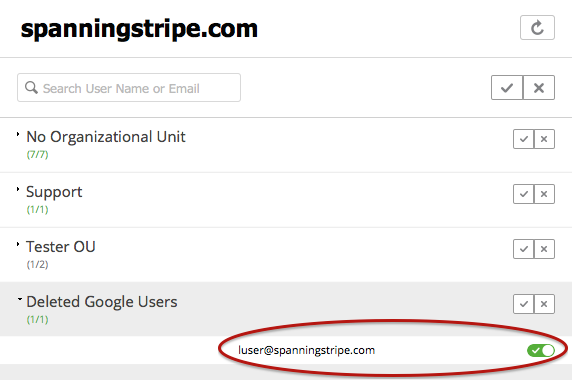Click the refresh icon beside spanningstripe.com
The image size is (572, 380).
[x=537, y=27]
